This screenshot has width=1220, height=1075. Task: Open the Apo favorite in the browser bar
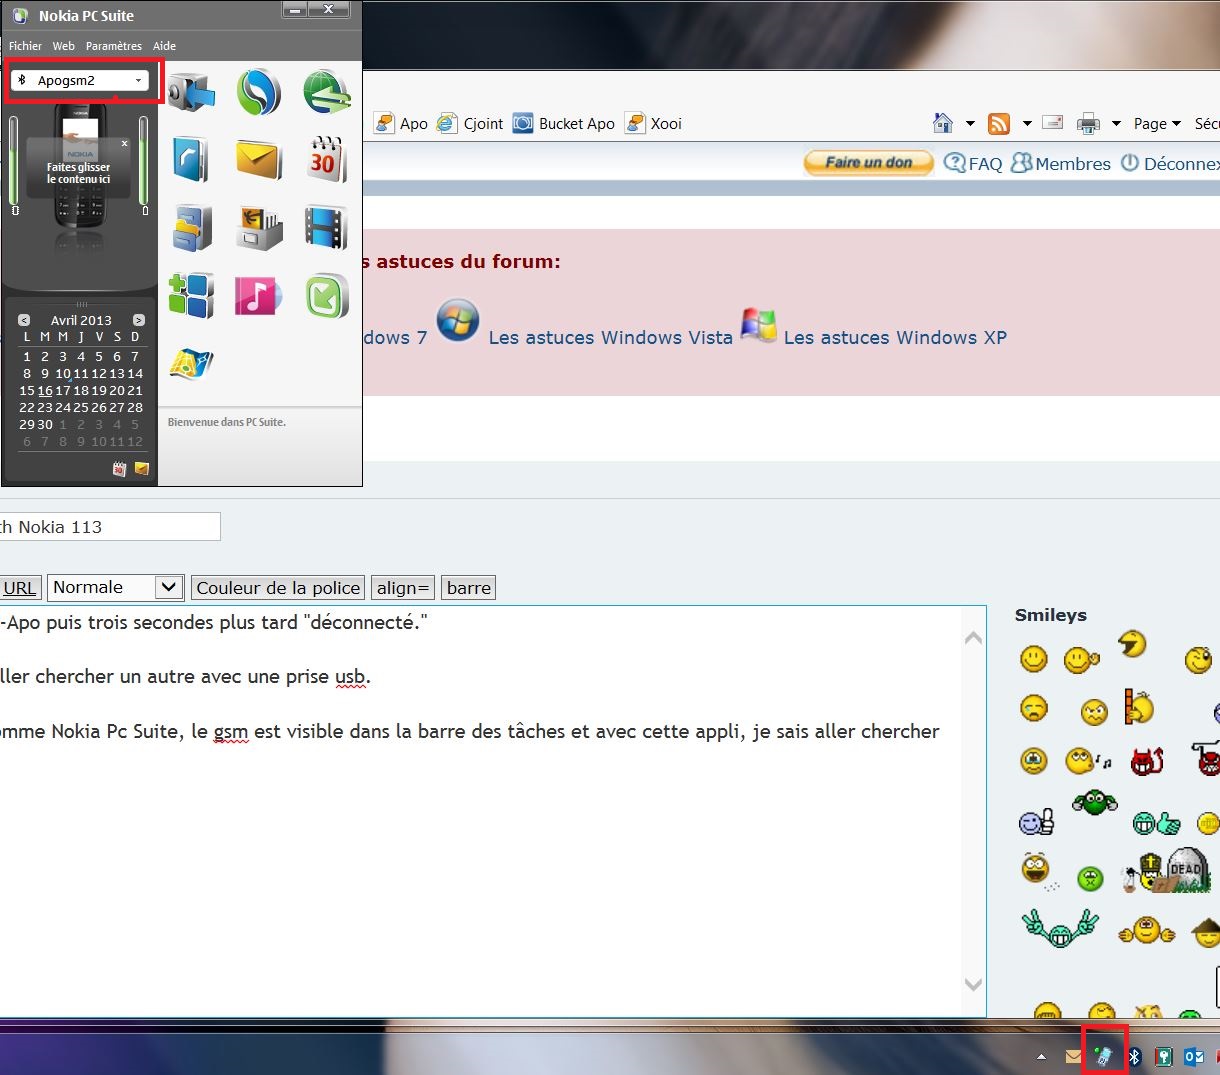pyautogui.click(x=401, y=123)
